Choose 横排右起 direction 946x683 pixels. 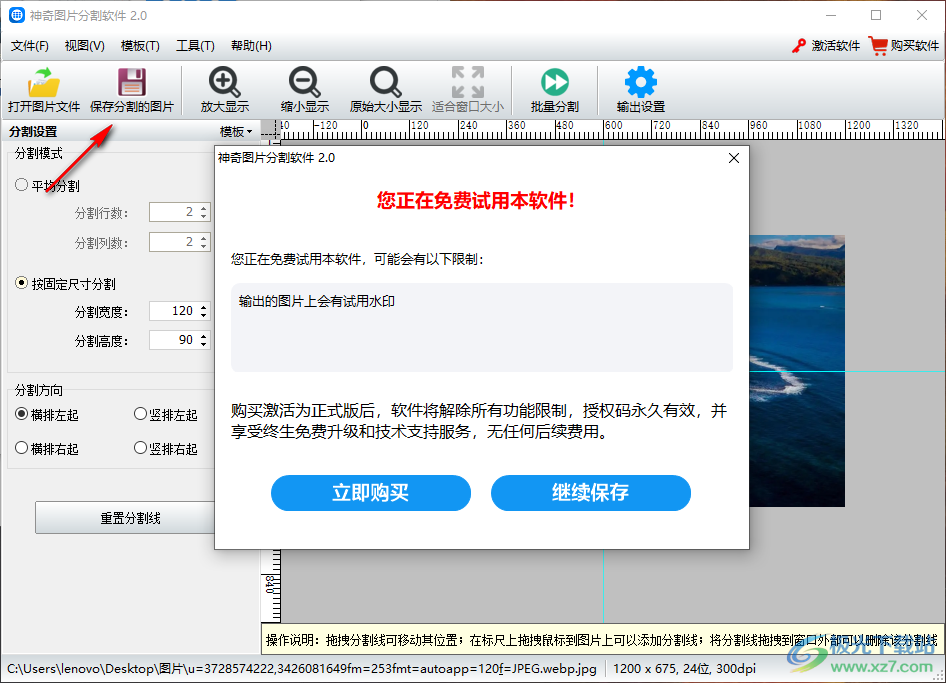pos(22,448)
